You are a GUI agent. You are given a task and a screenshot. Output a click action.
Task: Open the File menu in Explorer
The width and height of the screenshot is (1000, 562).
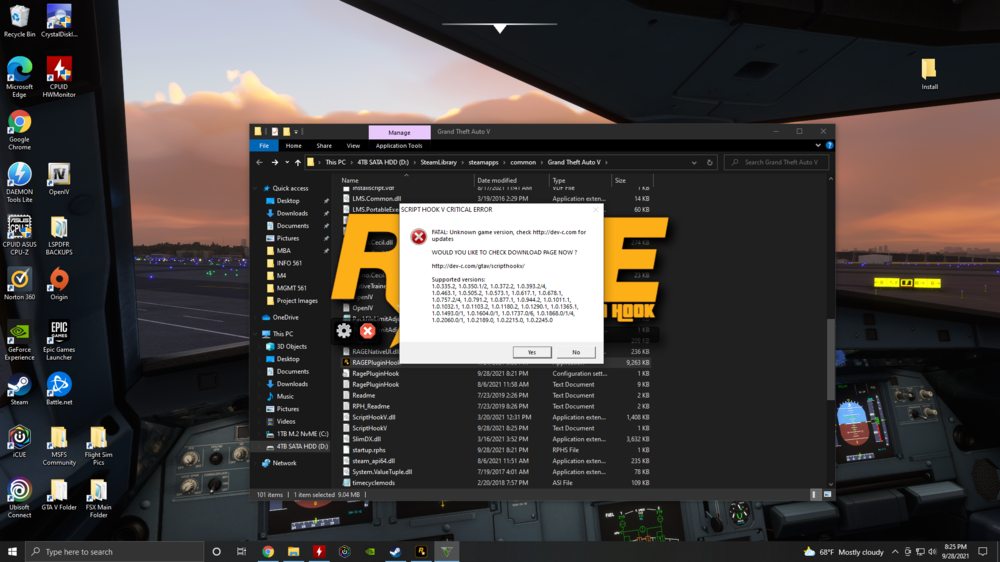[x=264, y=145]
